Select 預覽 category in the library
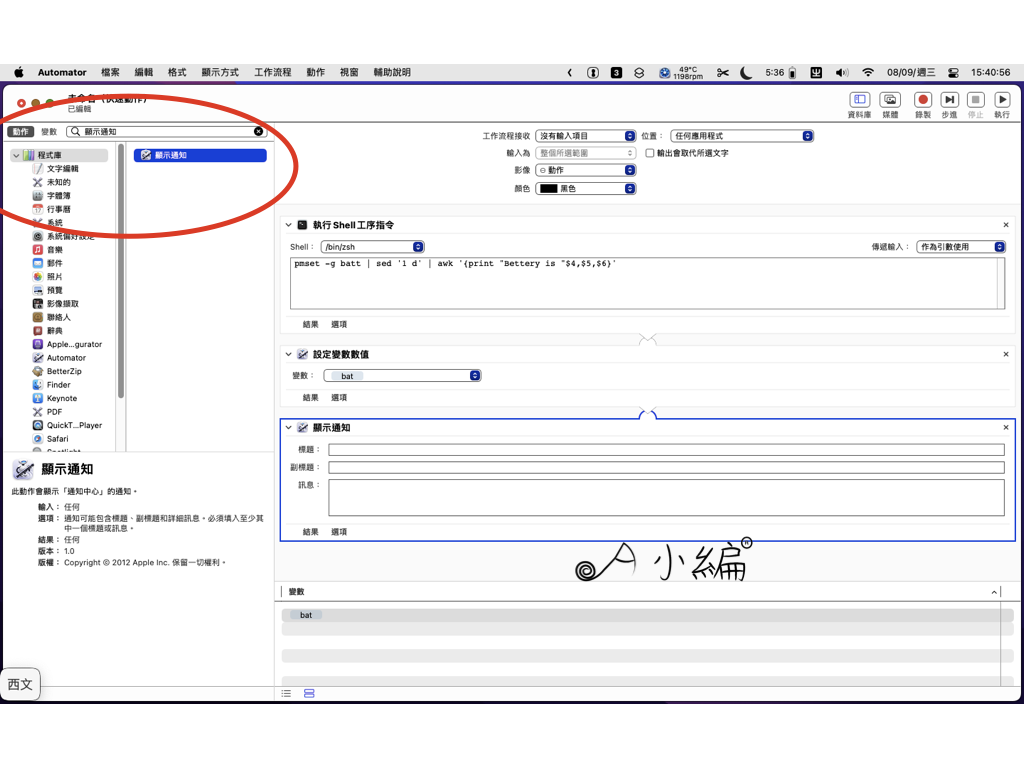 coord(54,291)
